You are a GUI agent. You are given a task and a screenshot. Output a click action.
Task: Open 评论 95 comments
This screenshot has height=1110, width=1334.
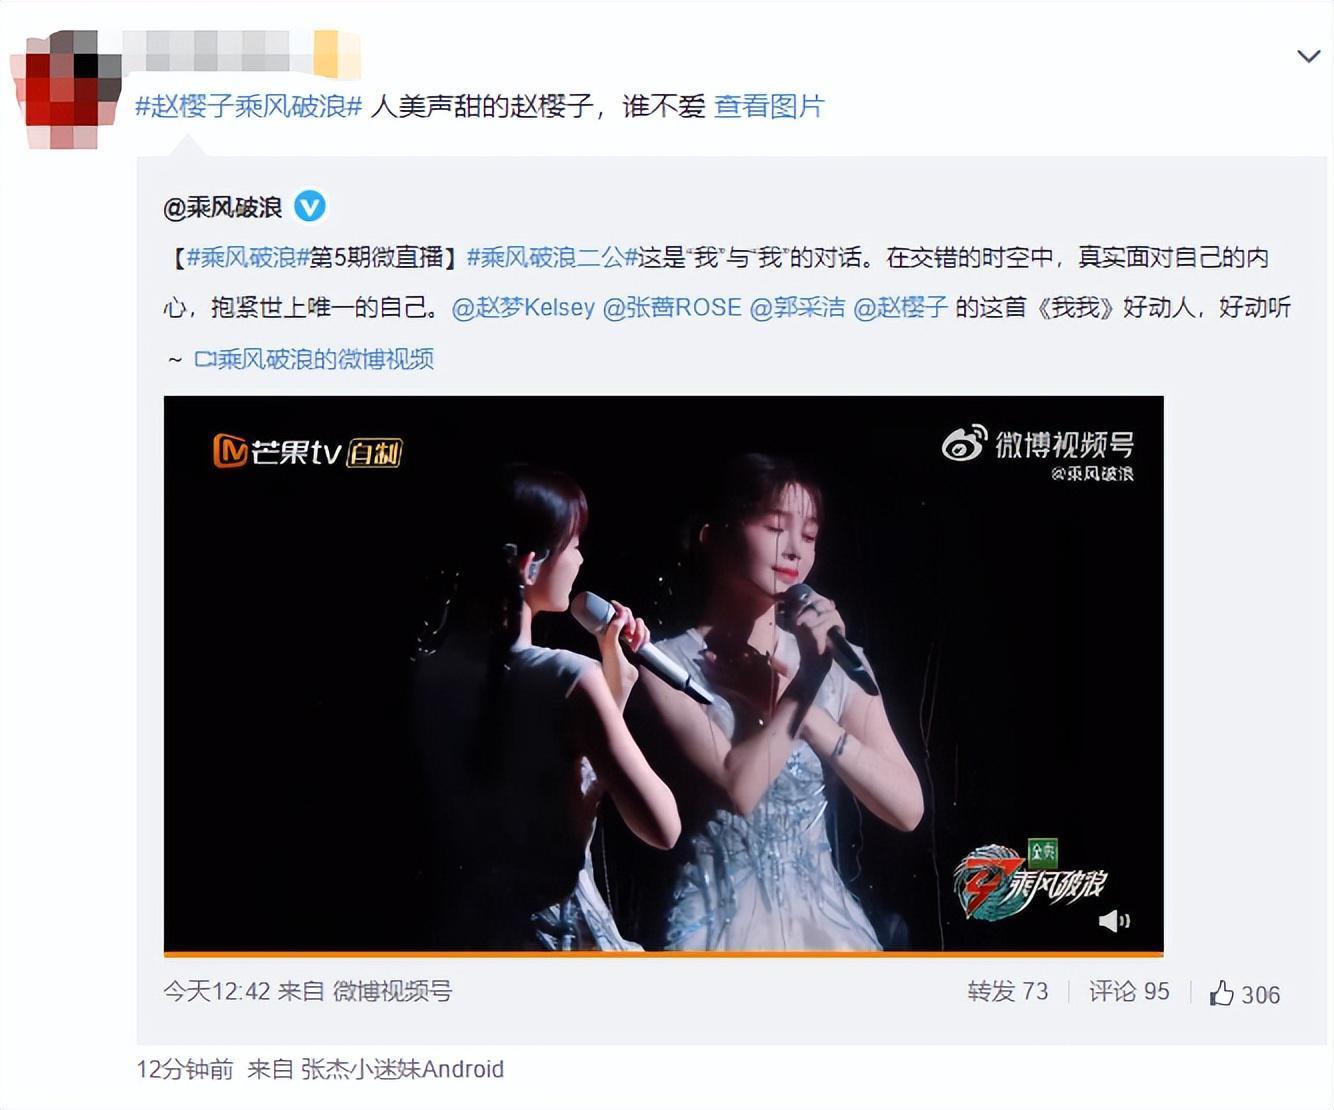click(x=1129, y=991)
